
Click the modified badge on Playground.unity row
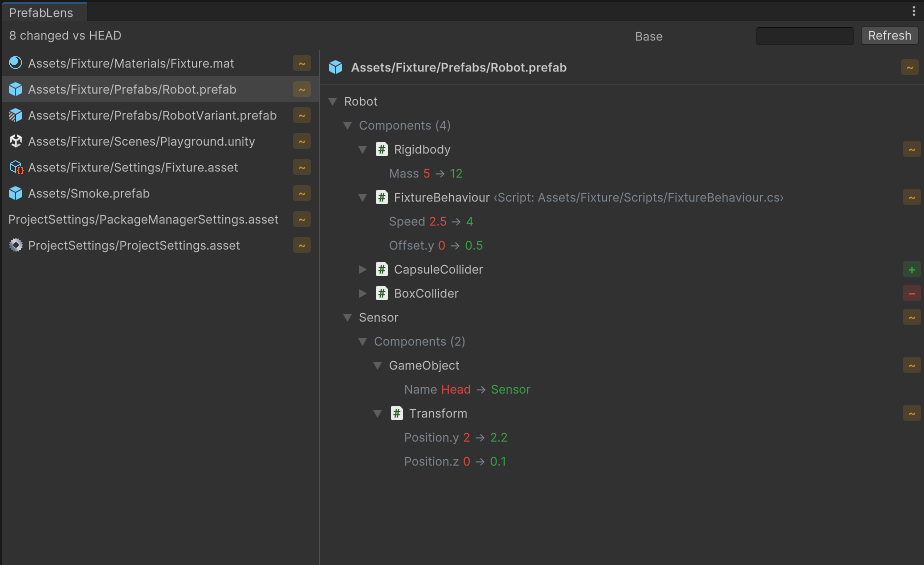(x=302, y=141)
